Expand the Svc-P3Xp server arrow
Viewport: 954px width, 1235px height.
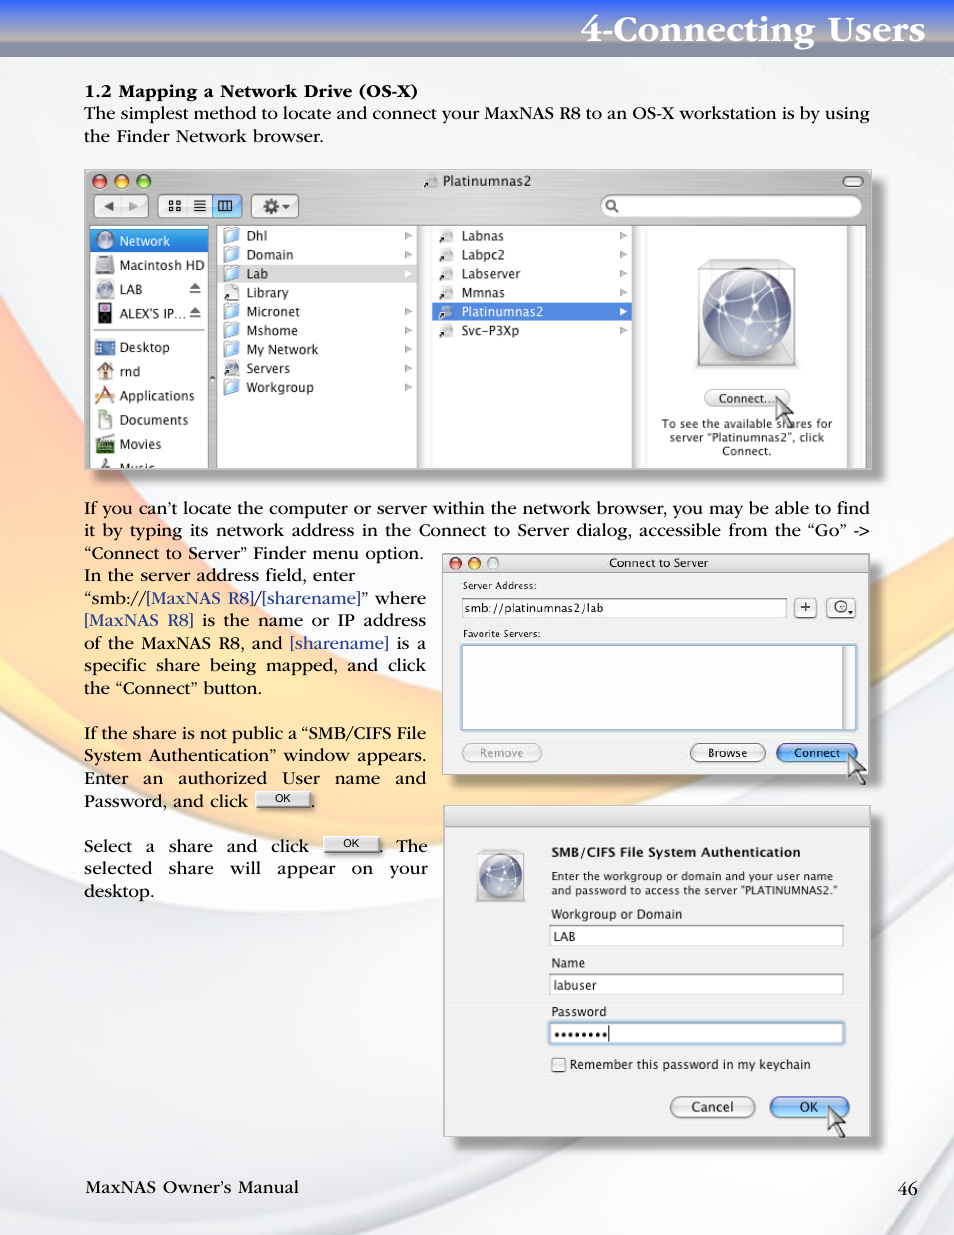click(x=623, y=331)
